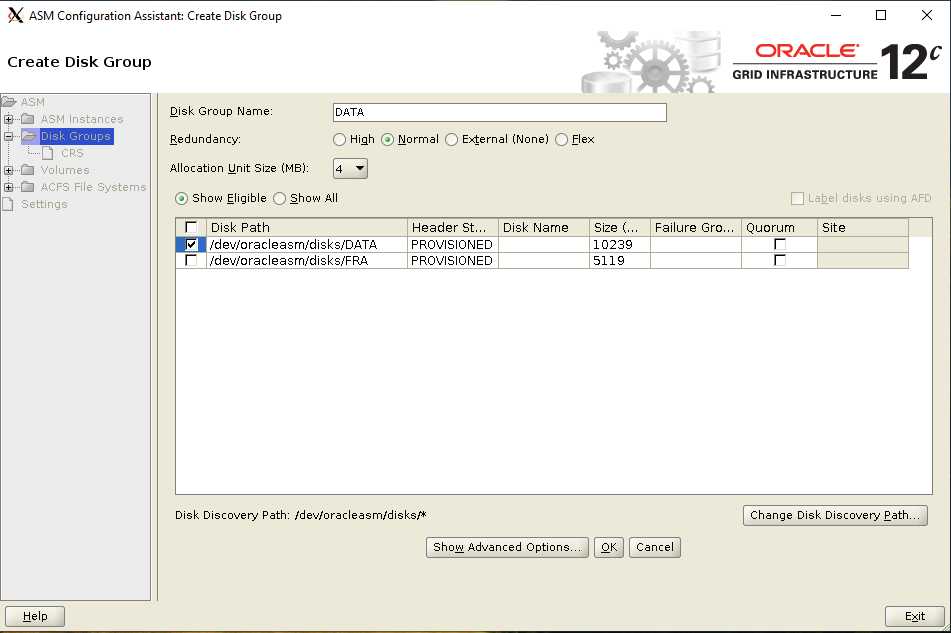This screenshot has width=951, height=633.
Task: Select CRS disk group in tree
Action: point(72,153)
